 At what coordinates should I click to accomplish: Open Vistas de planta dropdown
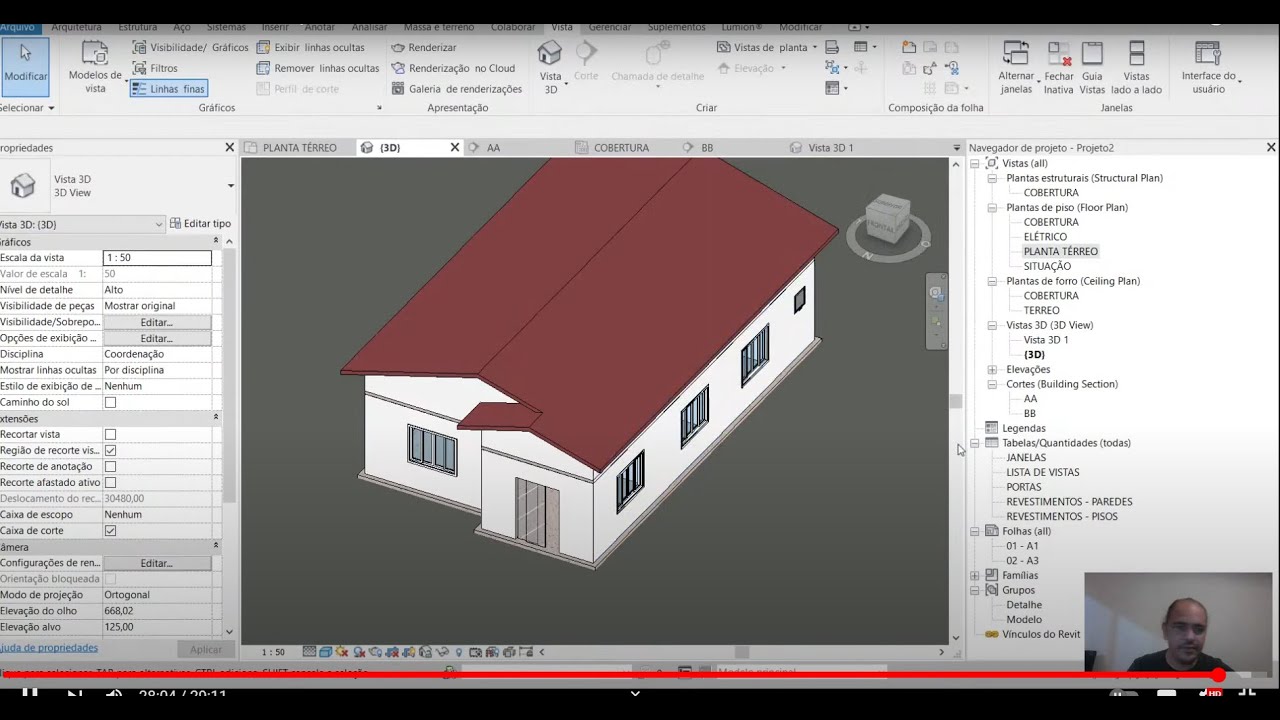[766, 47]
